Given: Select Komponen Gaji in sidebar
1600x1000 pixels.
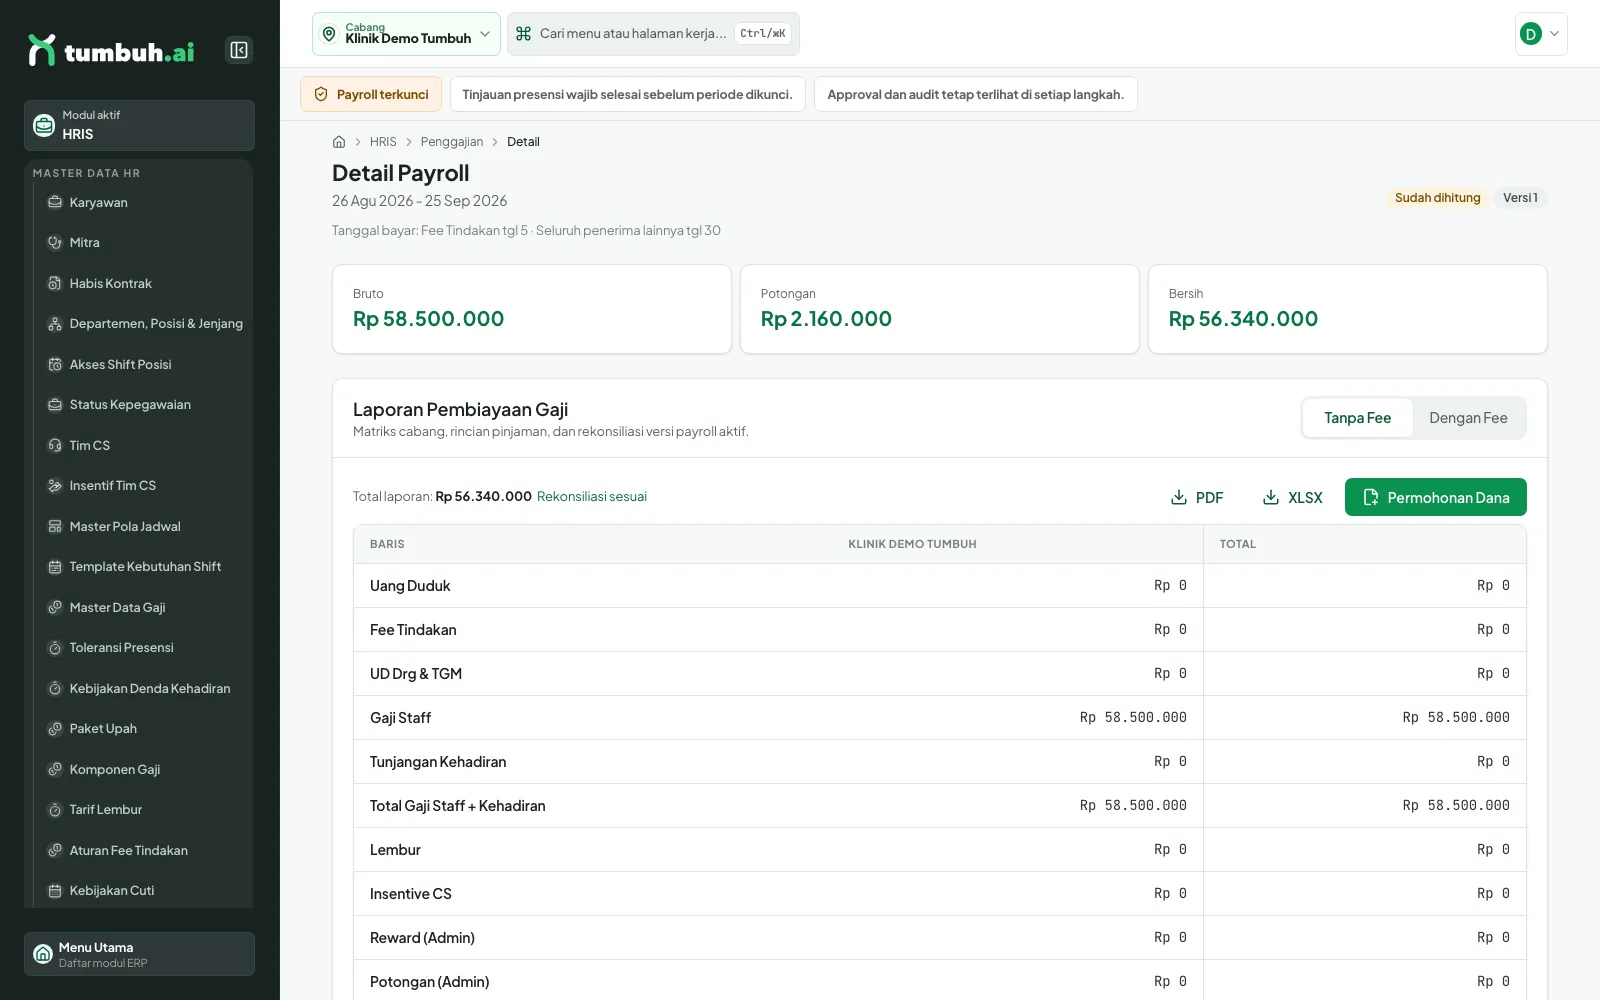Looking at the screenshot, I should click(144, 769).
